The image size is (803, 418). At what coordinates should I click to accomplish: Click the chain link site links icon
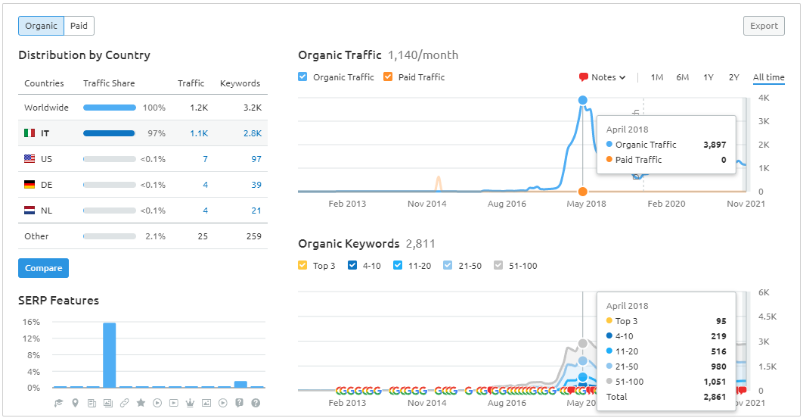pos(124,403)
